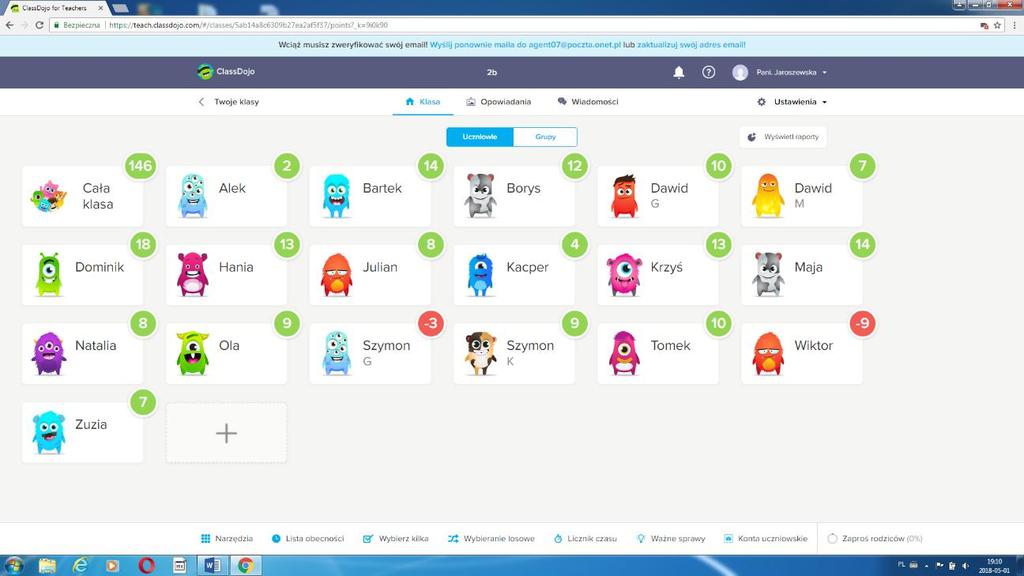Click the 146 class points badge

140,166
